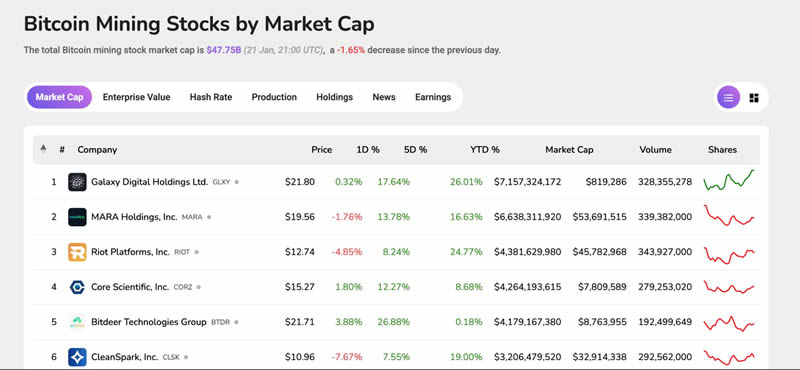Sort table by Market Cap column header
This screenshot has width=800, height=370.
pyautogui.click(x=569, y=150)
